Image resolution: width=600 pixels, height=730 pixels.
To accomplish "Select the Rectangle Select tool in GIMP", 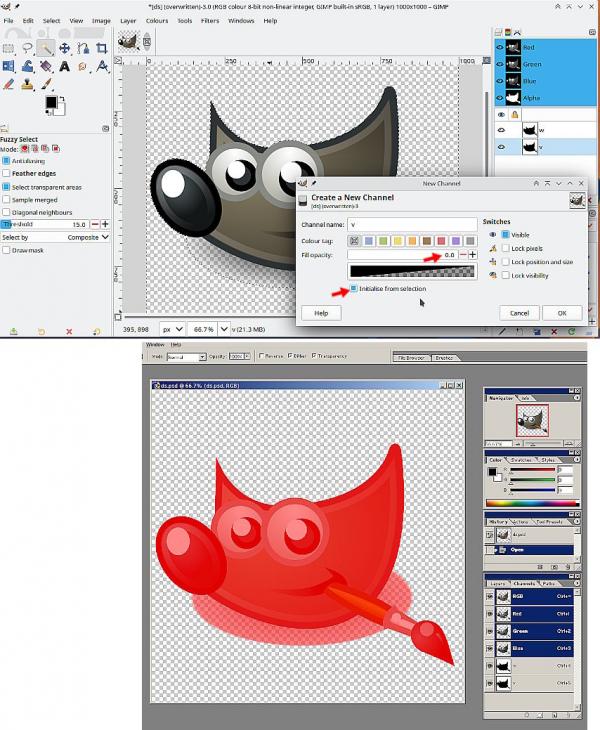I will 8,48.
